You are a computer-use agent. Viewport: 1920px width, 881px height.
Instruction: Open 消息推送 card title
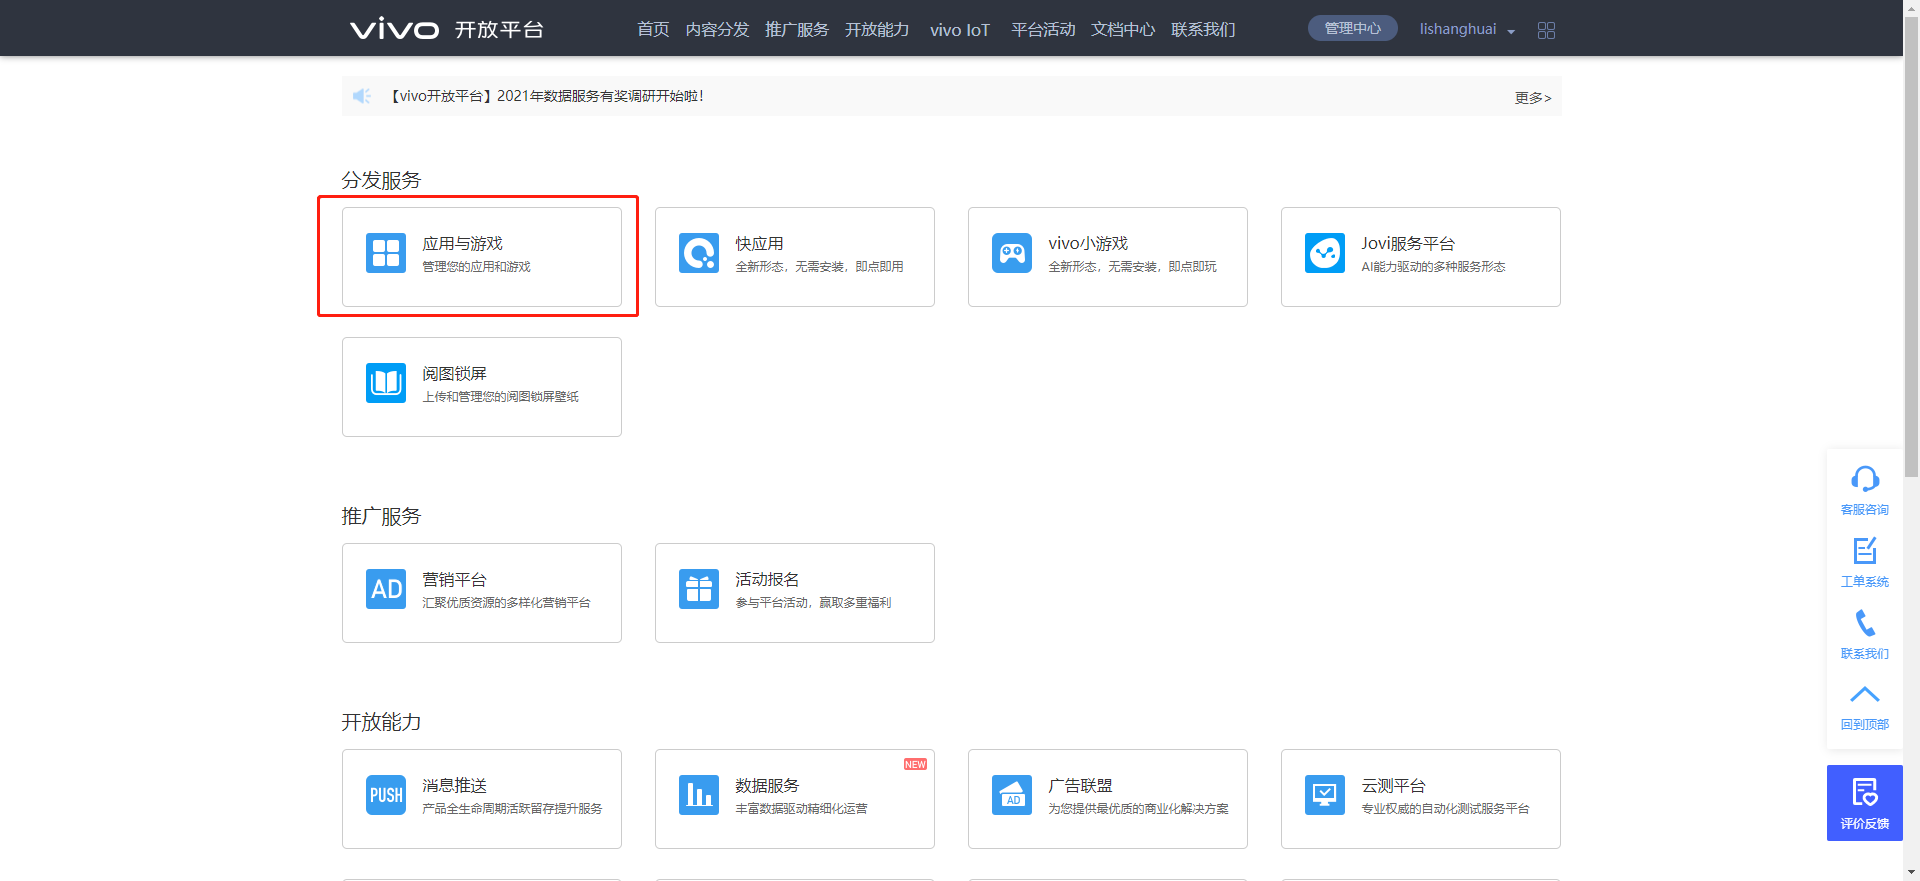click(x=454, y=785)
